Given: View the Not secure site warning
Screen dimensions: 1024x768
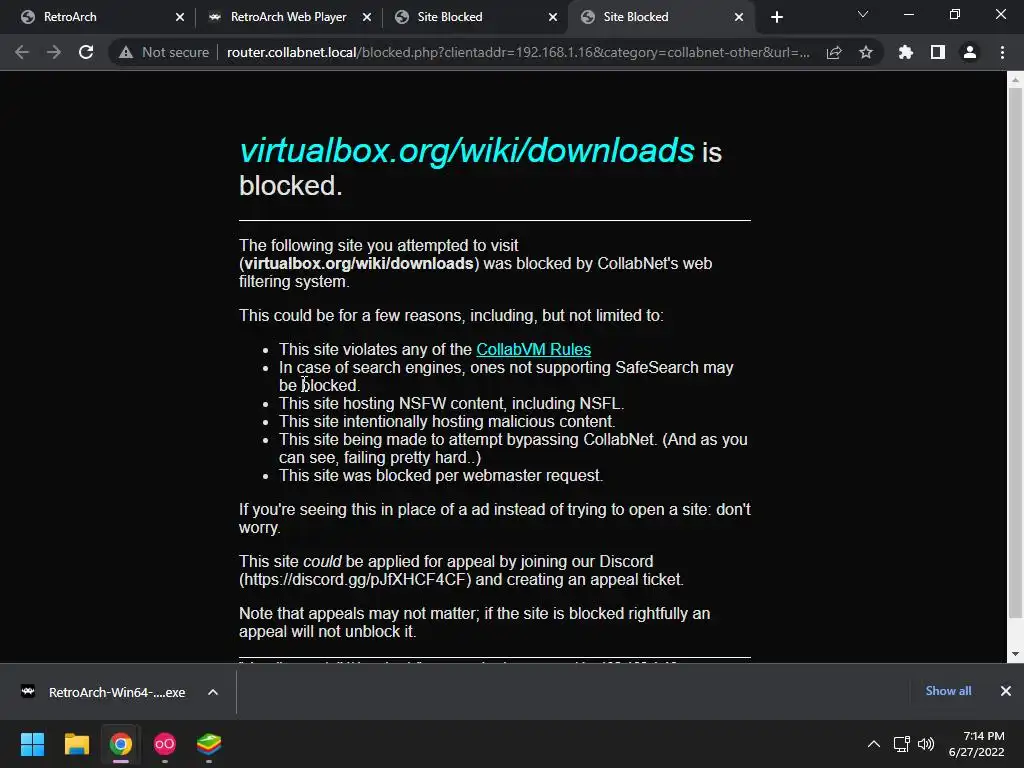Looking at the screenshot, I should coord(164,52).
